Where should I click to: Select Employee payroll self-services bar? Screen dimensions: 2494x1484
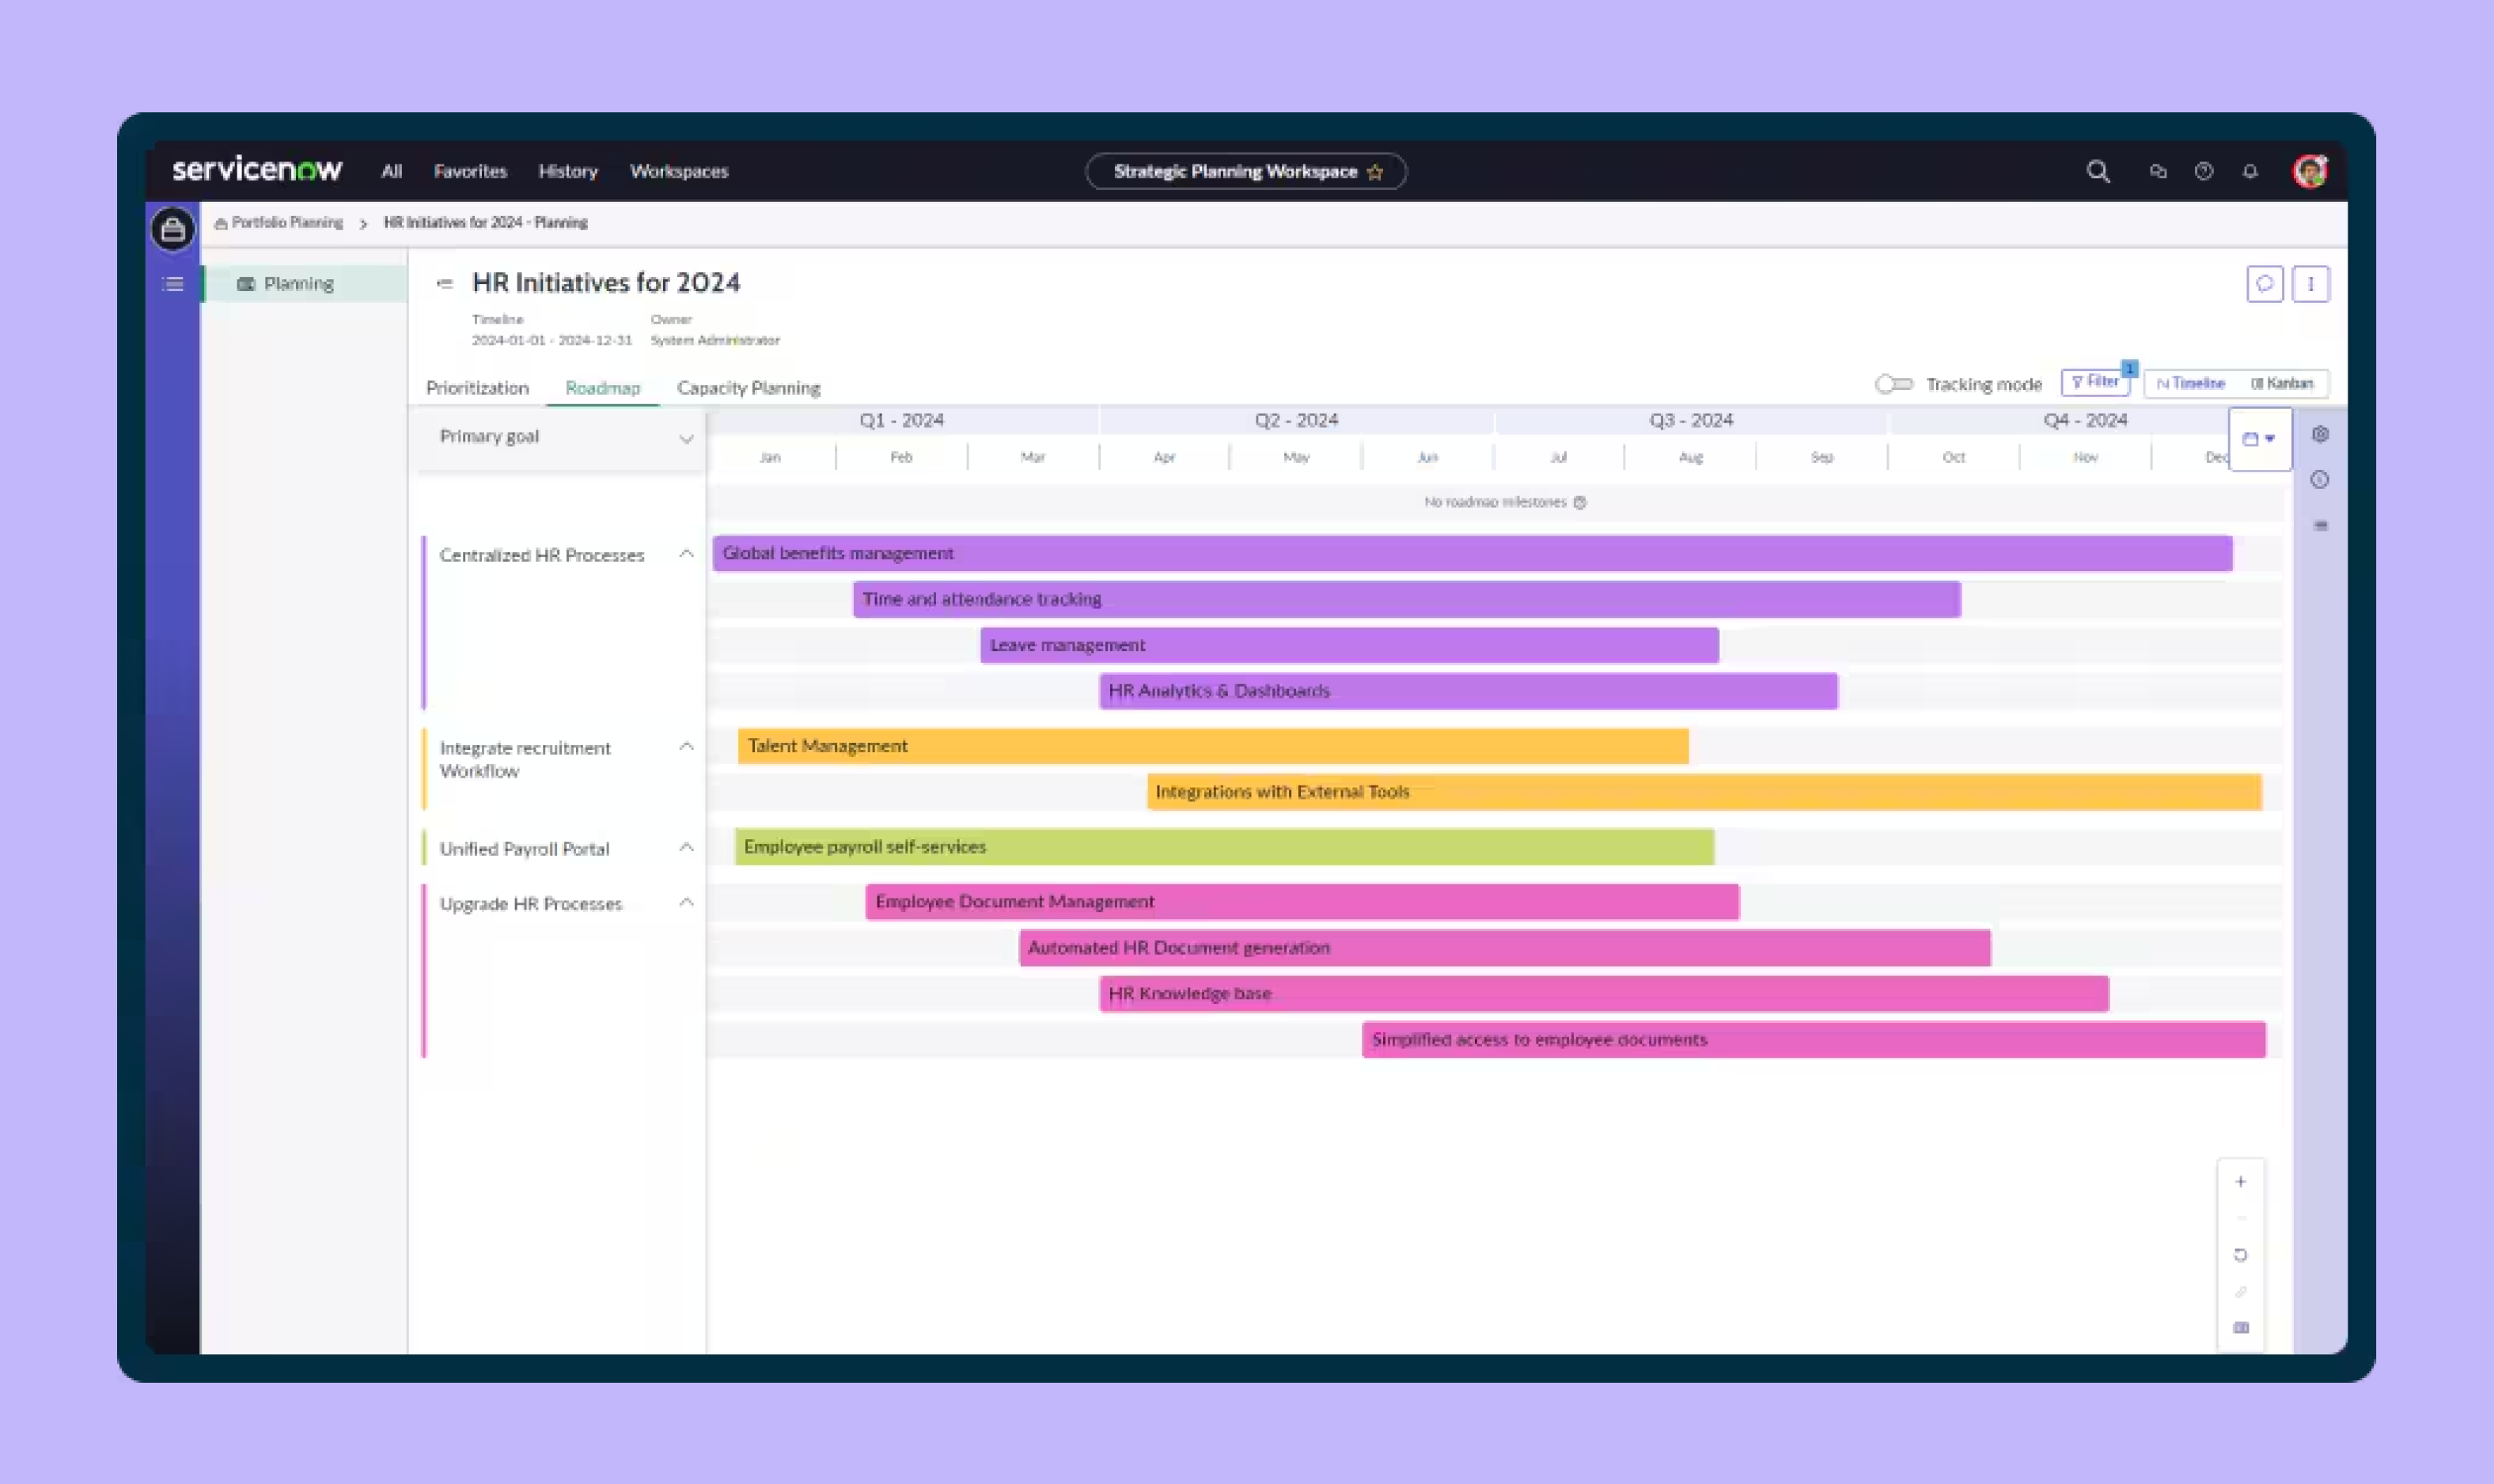[1224, 848]
